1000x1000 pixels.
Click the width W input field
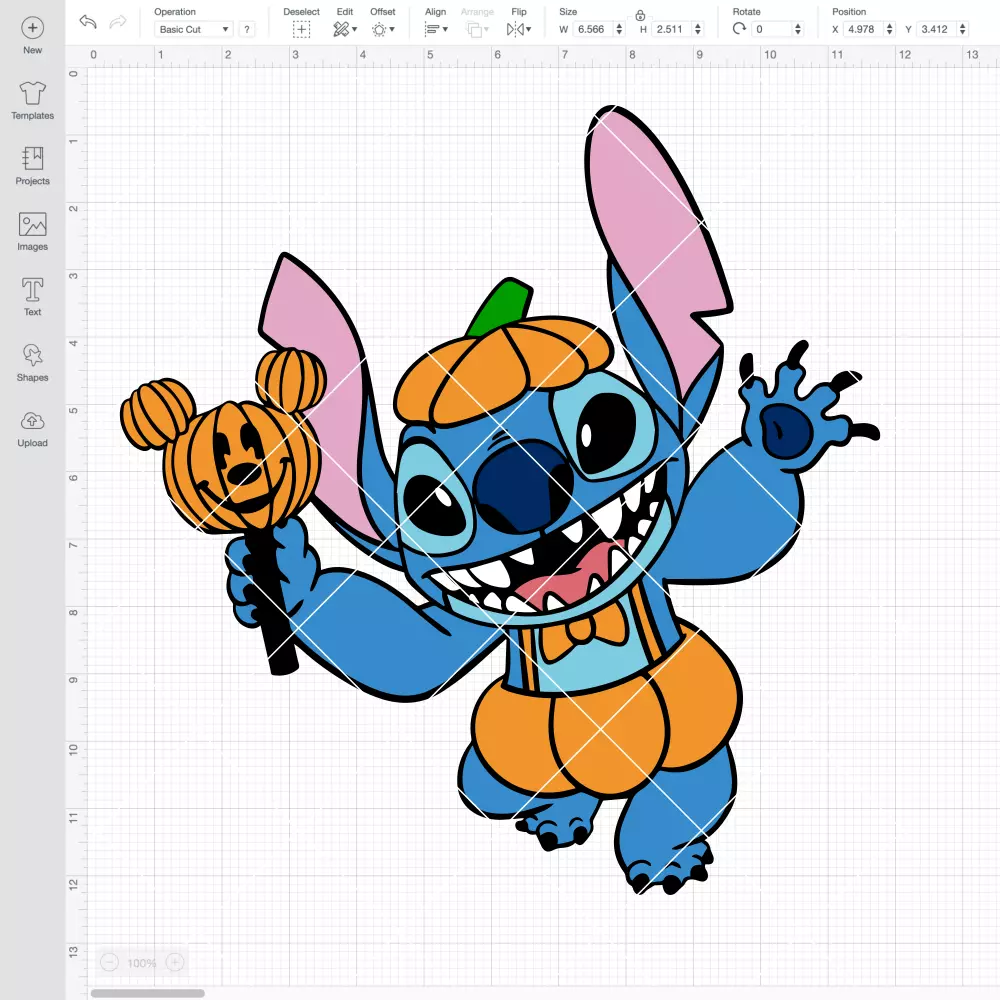593,29
